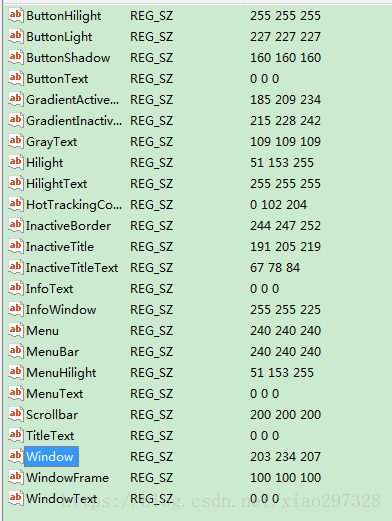Image resolution: width=392 pixels, height=521 pixels.
Task: Select the InactiveTitleText value name
Action: point(72,268)
